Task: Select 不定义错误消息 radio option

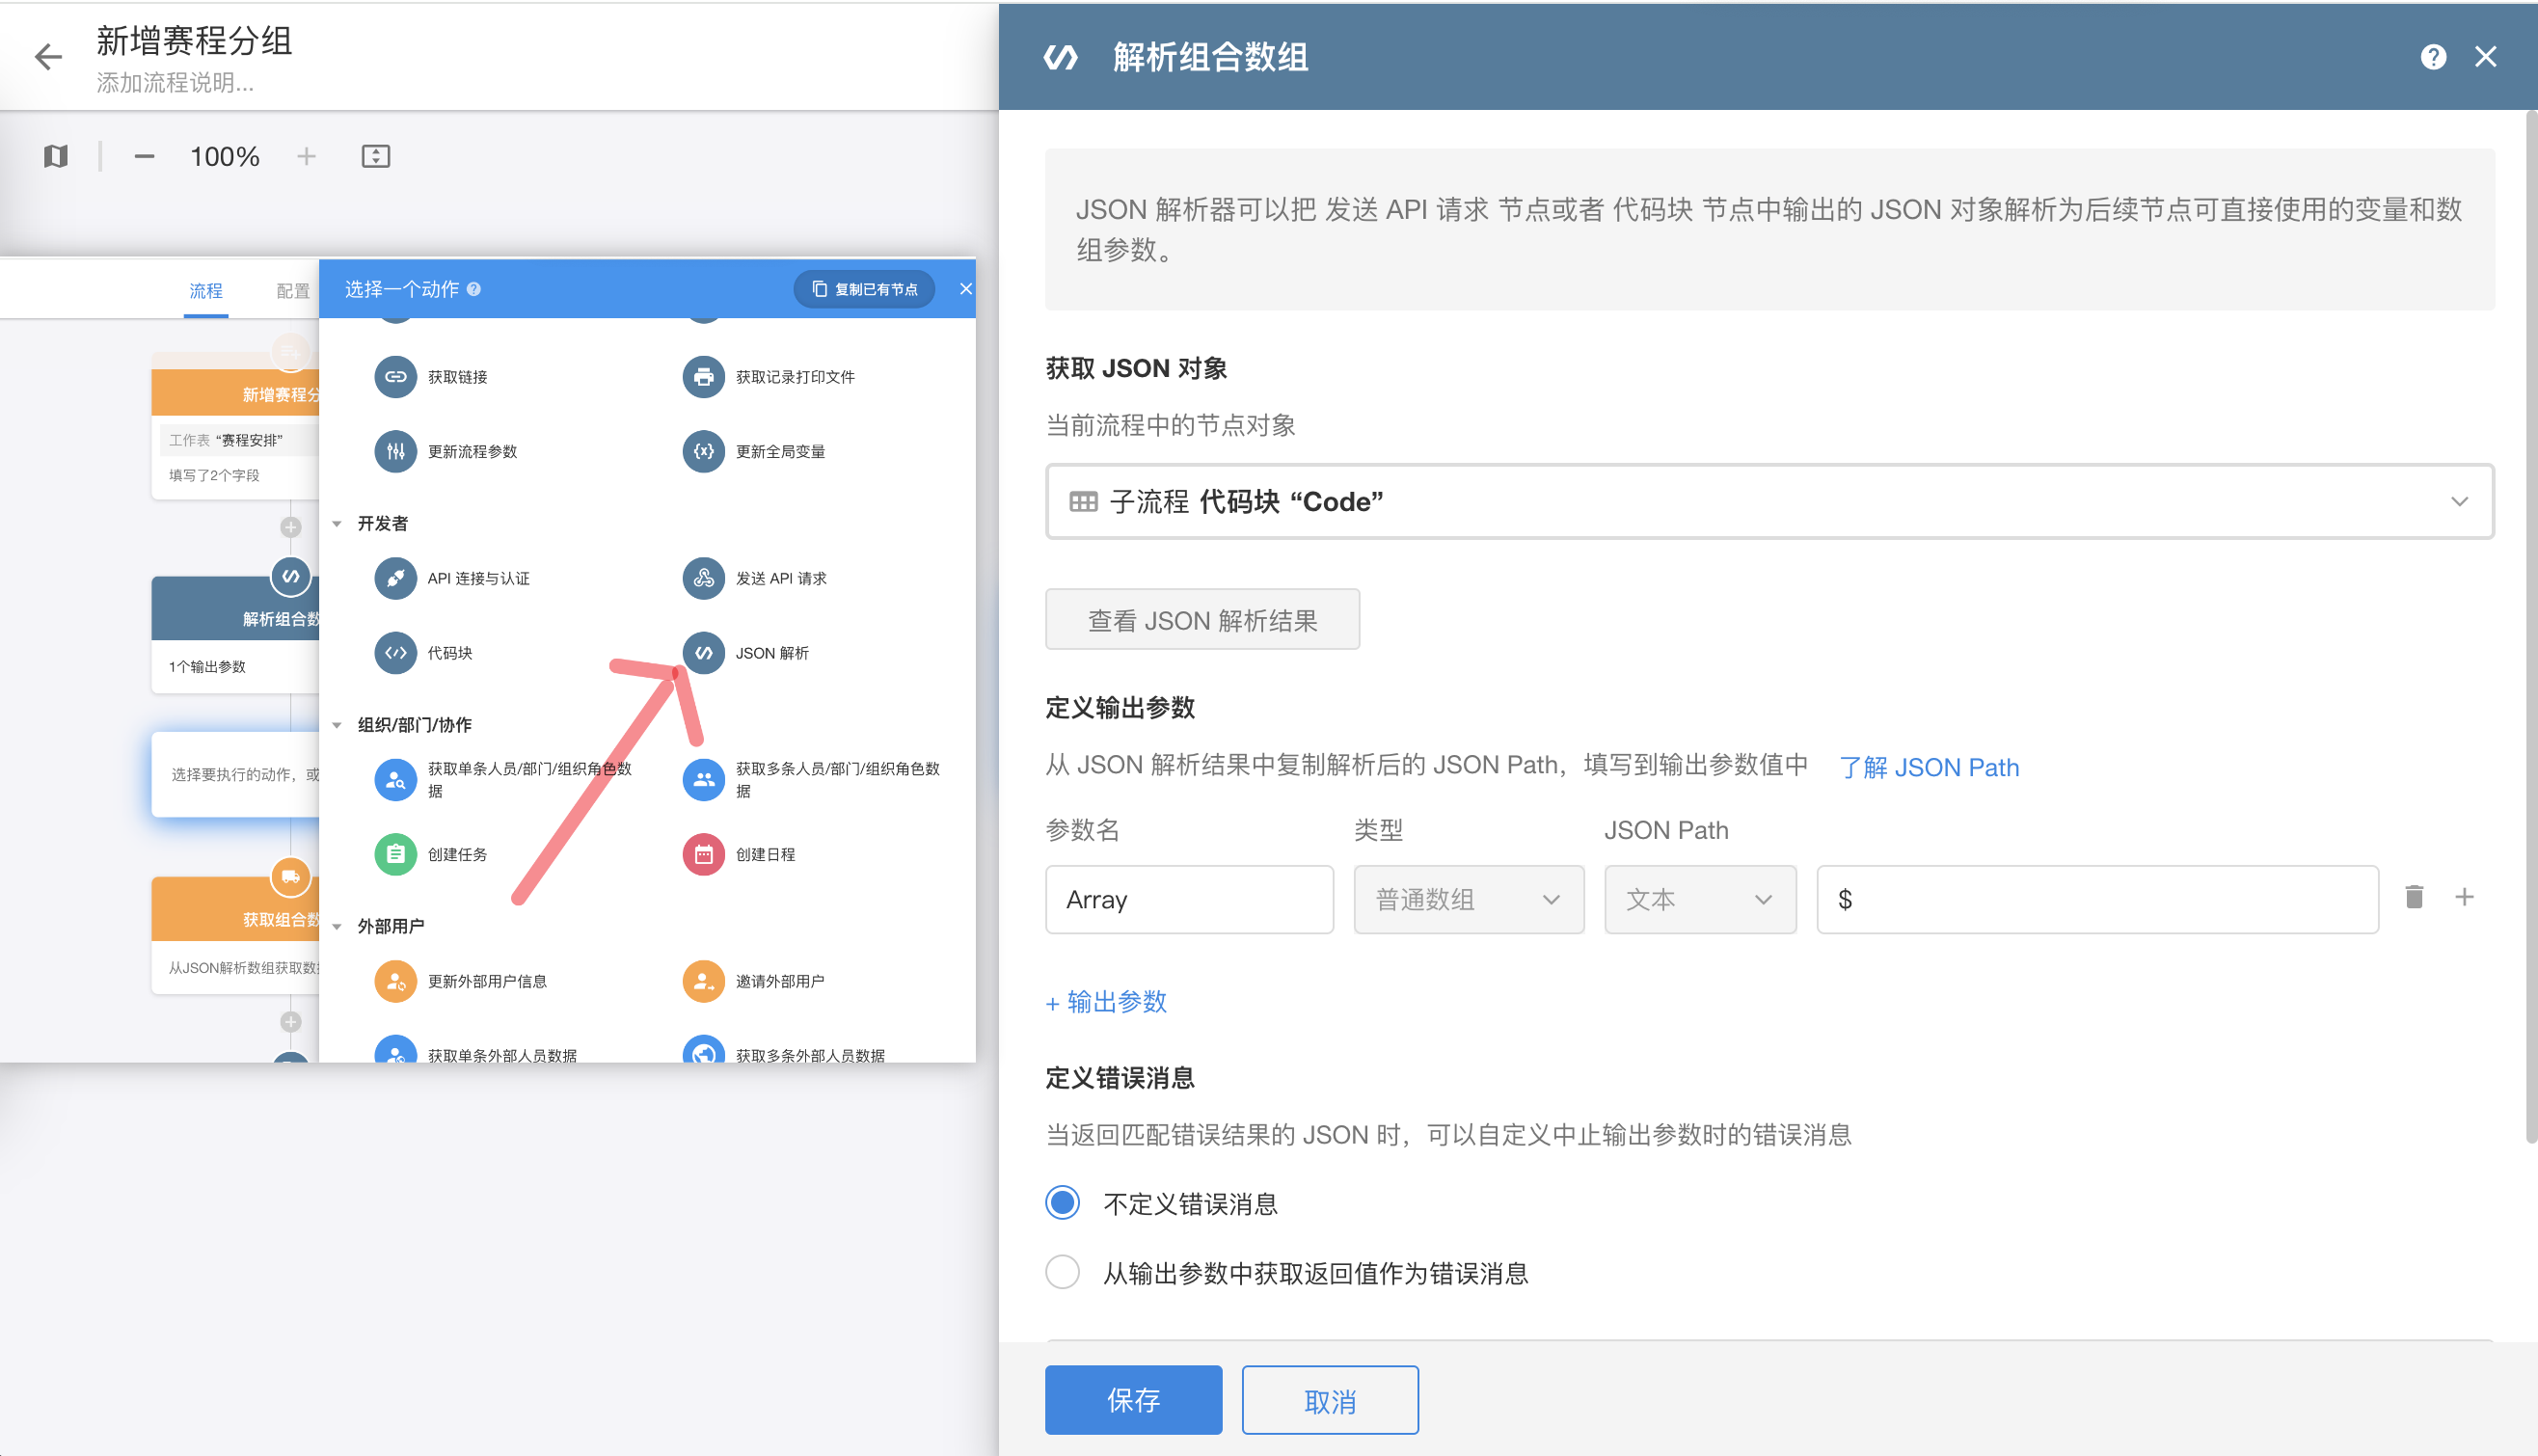Action: 1062,1203
